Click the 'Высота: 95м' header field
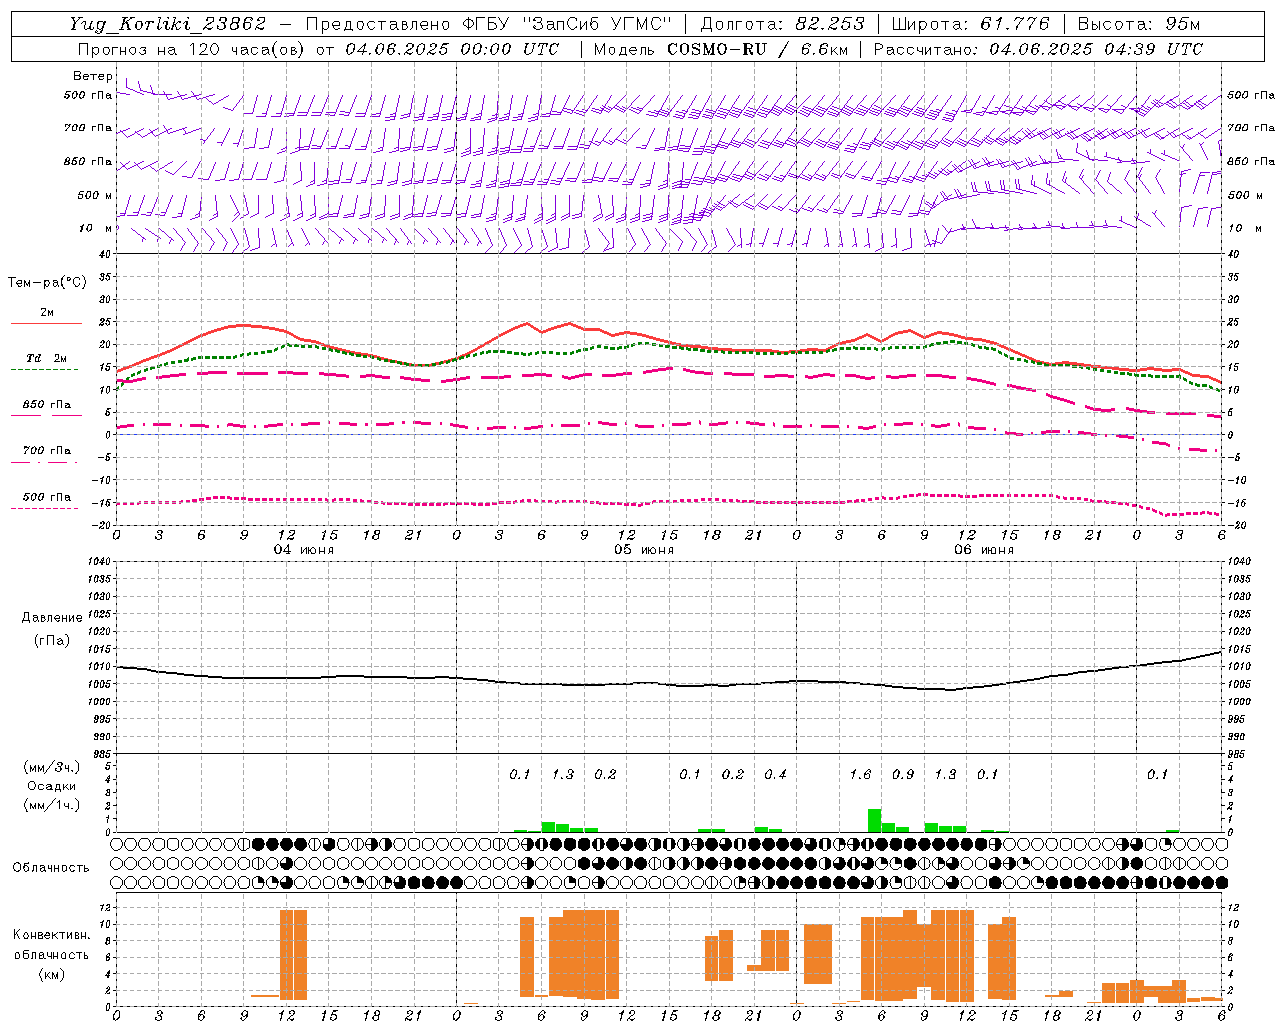1280x1024 pixels. pyautogui.click(x=1138, y=24)
